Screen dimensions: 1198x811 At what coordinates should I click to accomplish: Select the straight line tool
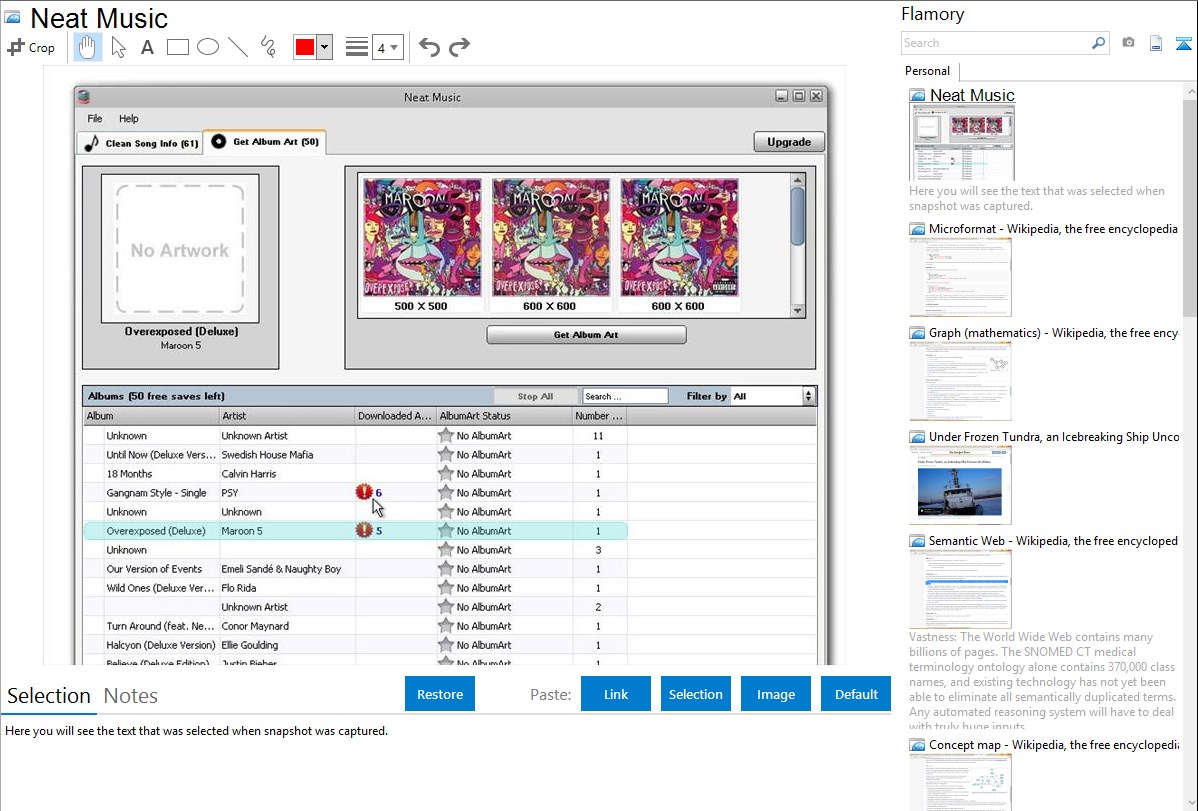click(238, 47)
